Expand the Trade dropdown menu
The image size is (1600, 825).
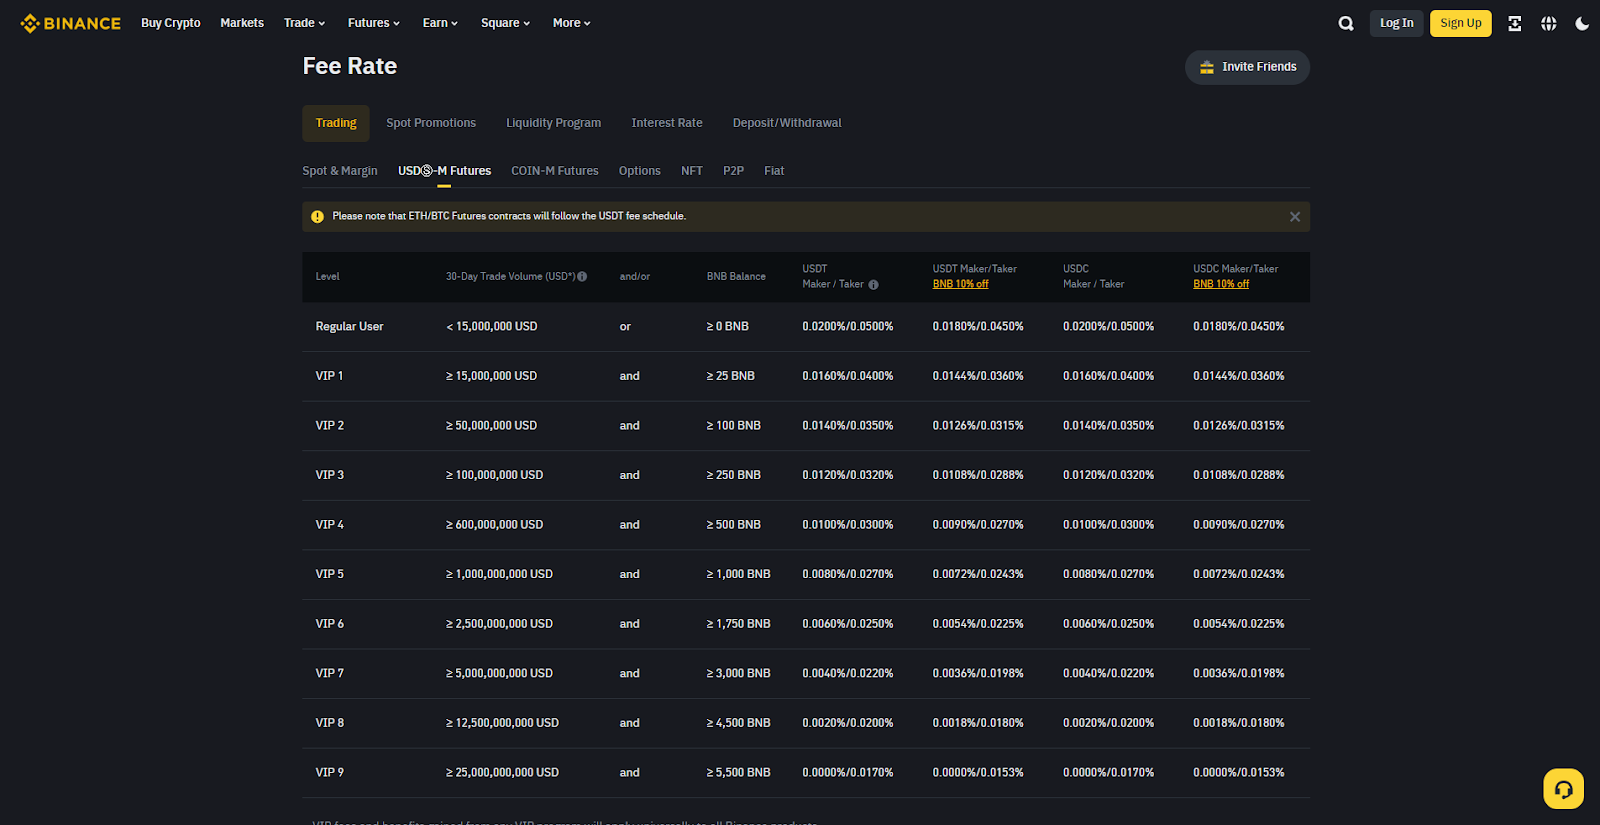[x=304, y=23]
